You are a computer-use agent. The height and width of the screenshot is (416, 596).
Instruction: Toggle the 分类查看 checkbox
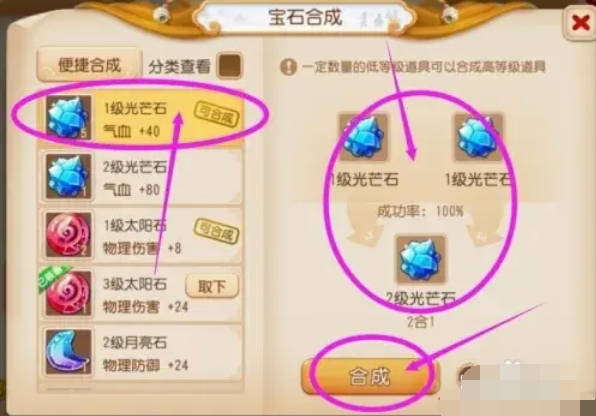point(229,65)
